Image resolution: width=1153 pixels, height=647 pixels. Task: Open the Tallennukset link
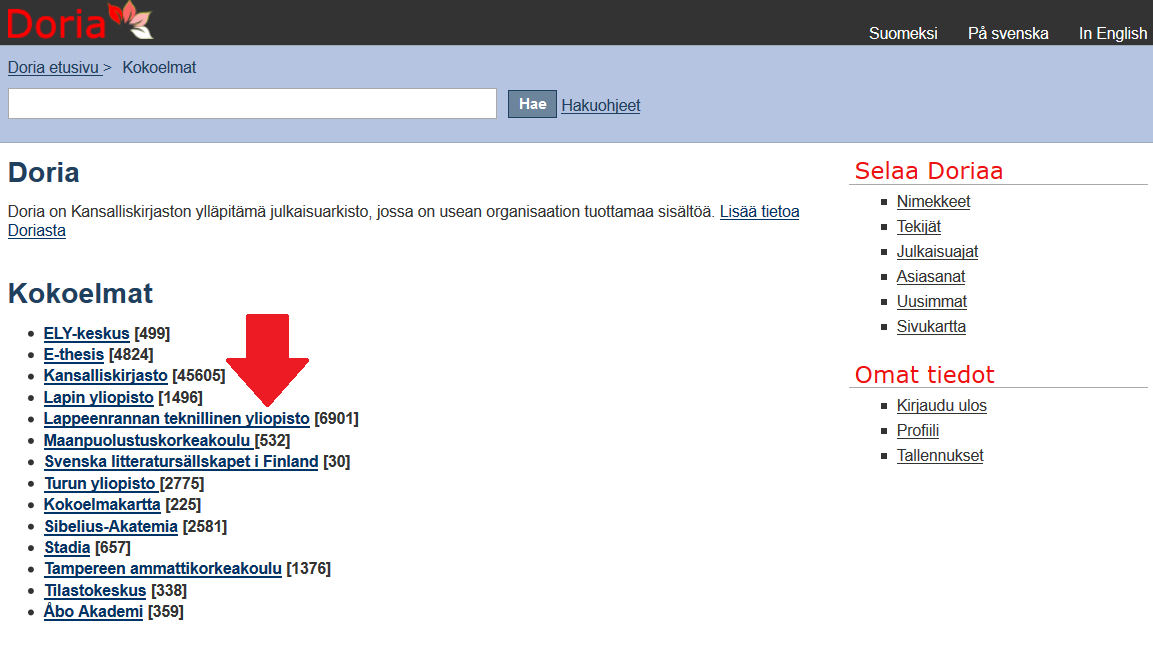[x=940, y=456]
